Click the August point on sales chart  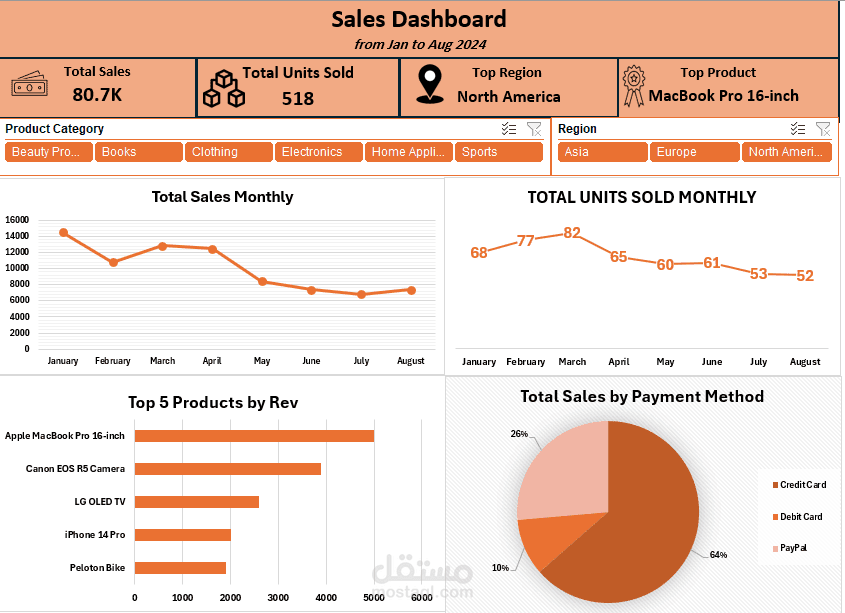(x=412, y=290)
